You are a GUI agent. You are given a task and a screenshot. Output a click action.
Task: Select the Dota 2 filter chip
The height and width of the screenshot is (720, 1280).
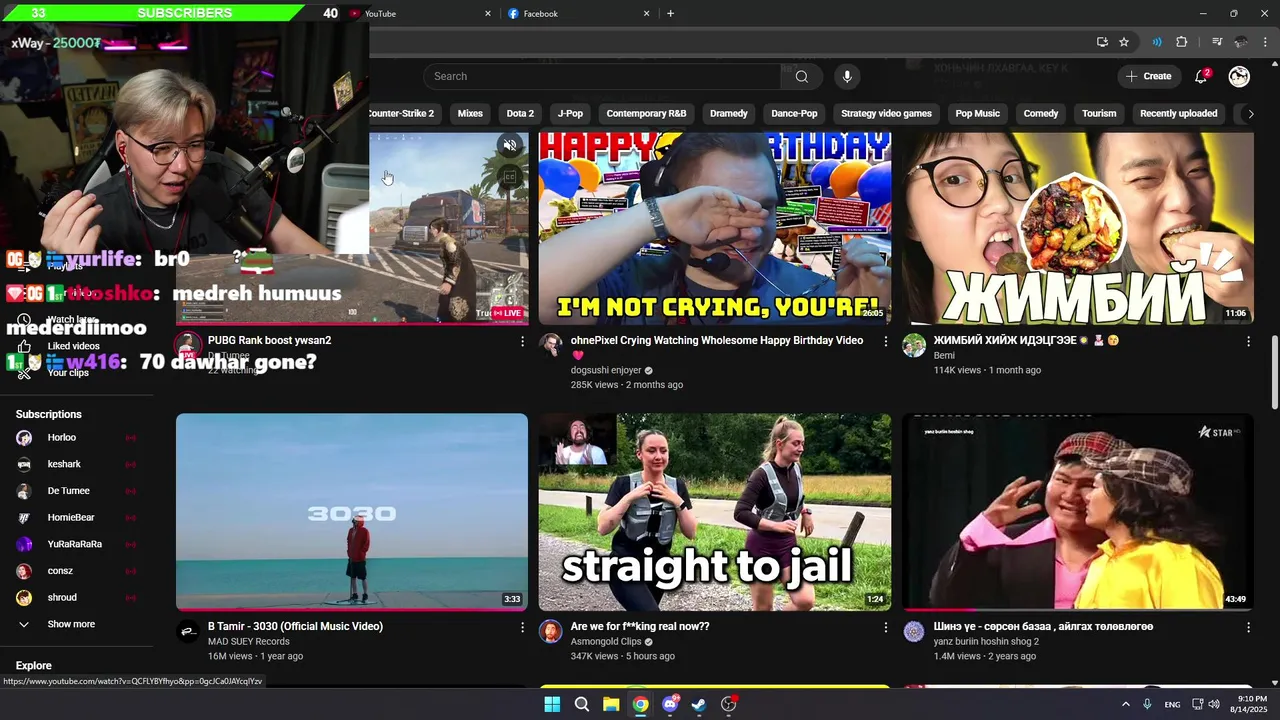[520, 113]
